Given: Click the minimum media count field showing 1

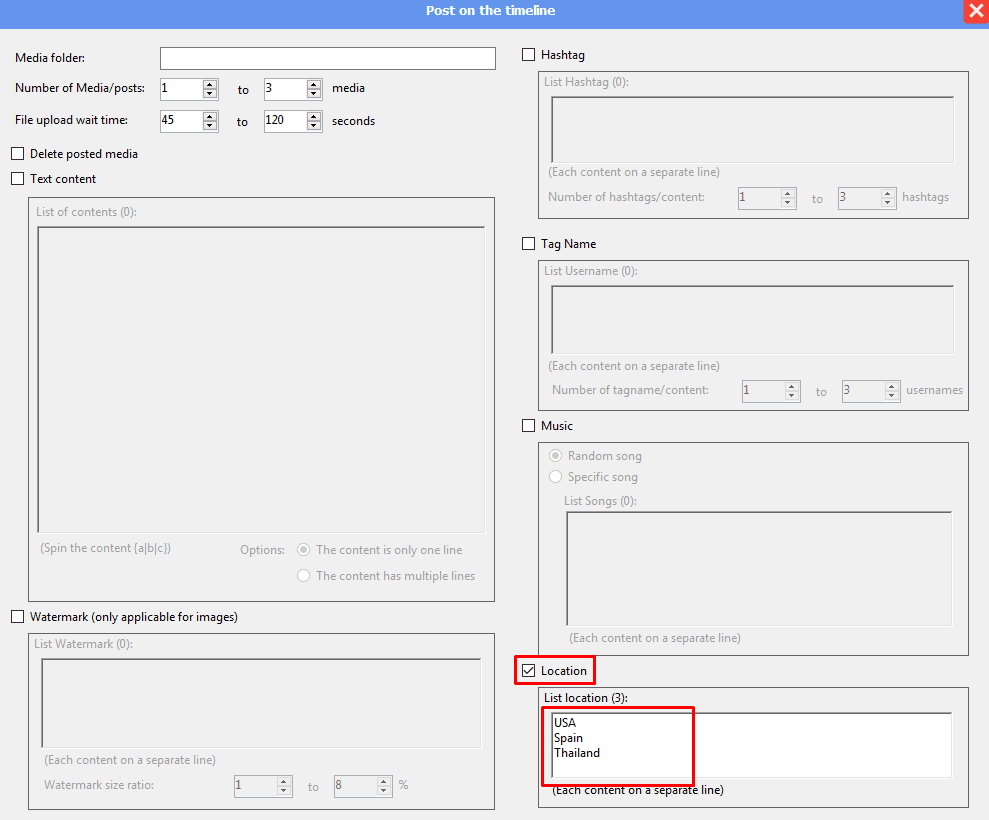Looking at the screenshot, I should (x=180, y=89).
